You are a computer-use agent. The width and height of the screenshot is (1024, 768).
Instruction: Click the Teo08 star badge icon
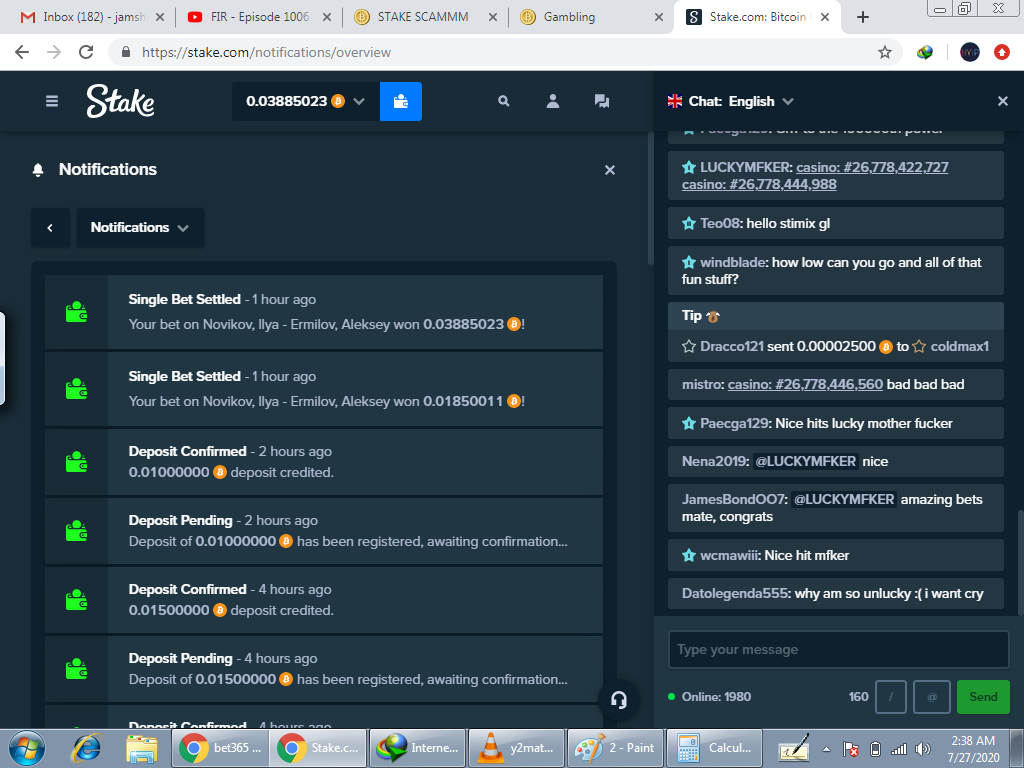(688, 223)
